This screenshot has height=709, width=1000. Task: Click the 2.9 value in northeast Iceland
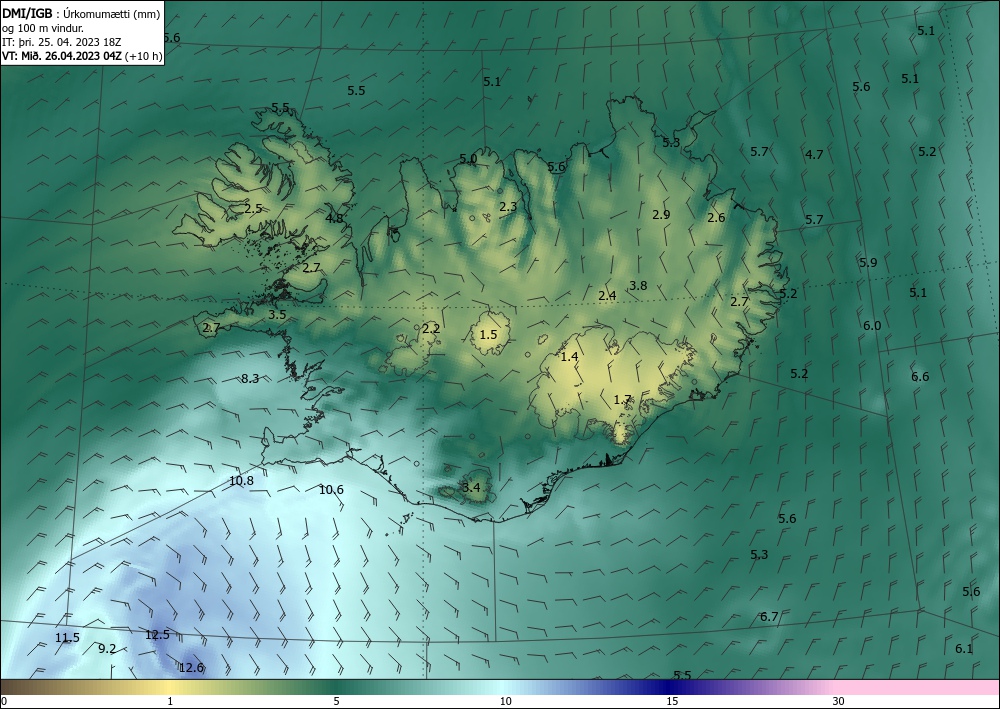click(661, 215)
